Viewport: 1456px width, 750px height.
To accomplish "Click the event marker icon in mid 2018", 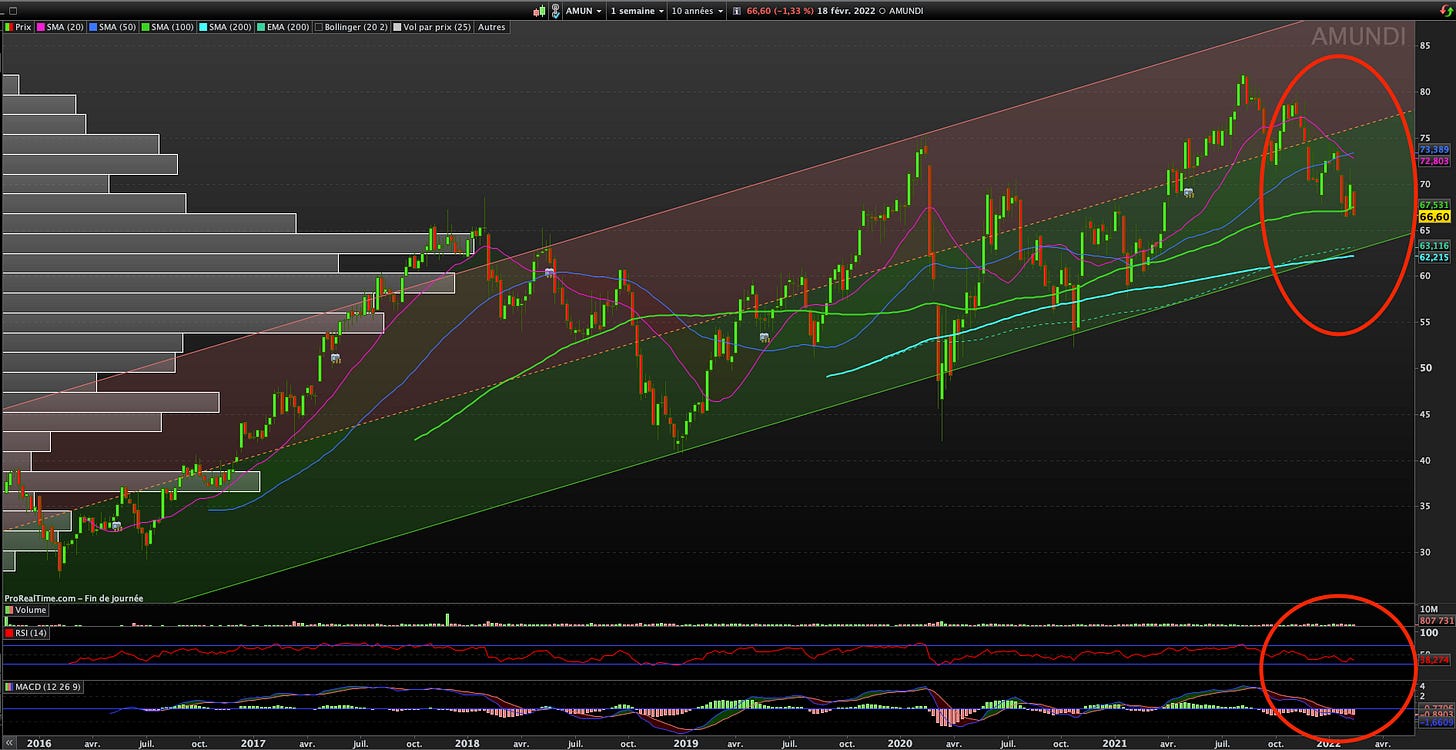I will (549, 272).
